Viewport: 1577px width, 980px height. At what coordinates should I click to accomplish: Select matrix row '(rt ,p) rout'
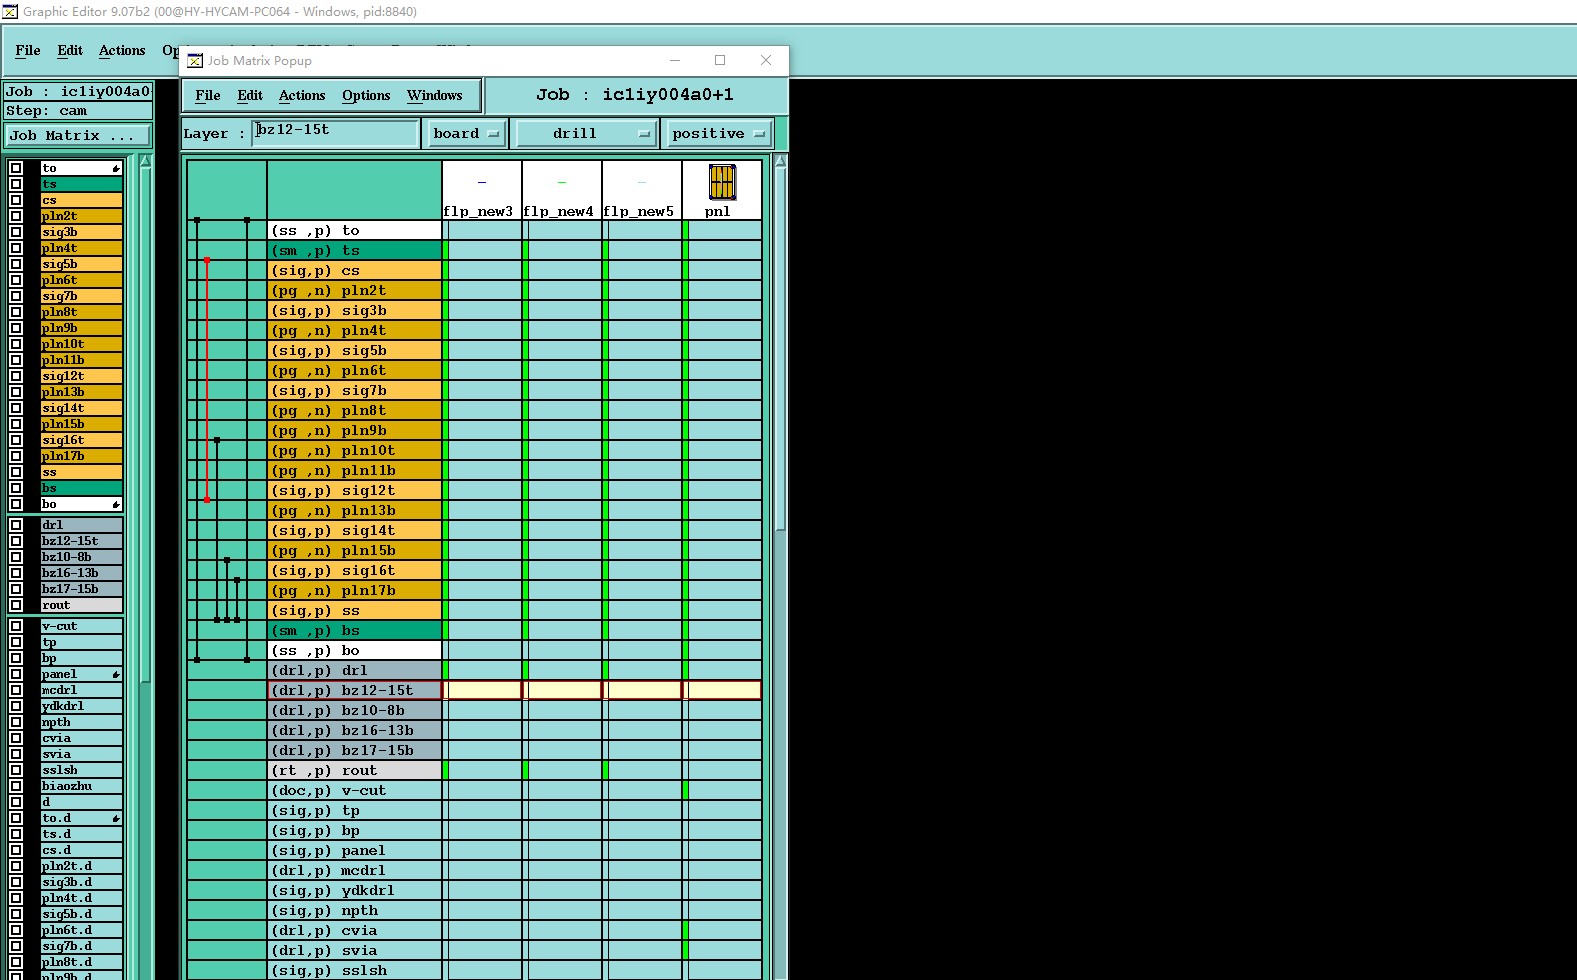click(355, 770)
